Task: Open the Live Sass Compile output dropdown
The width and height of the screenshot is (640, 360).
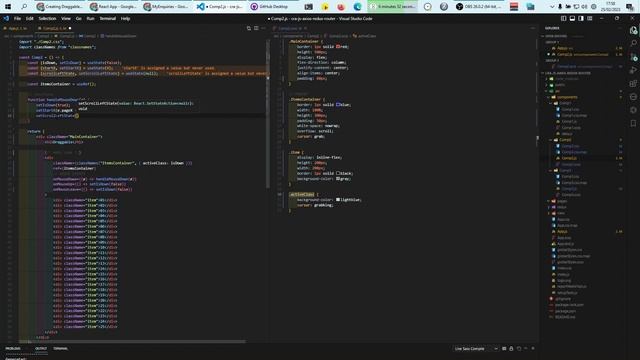Action: 476,349
